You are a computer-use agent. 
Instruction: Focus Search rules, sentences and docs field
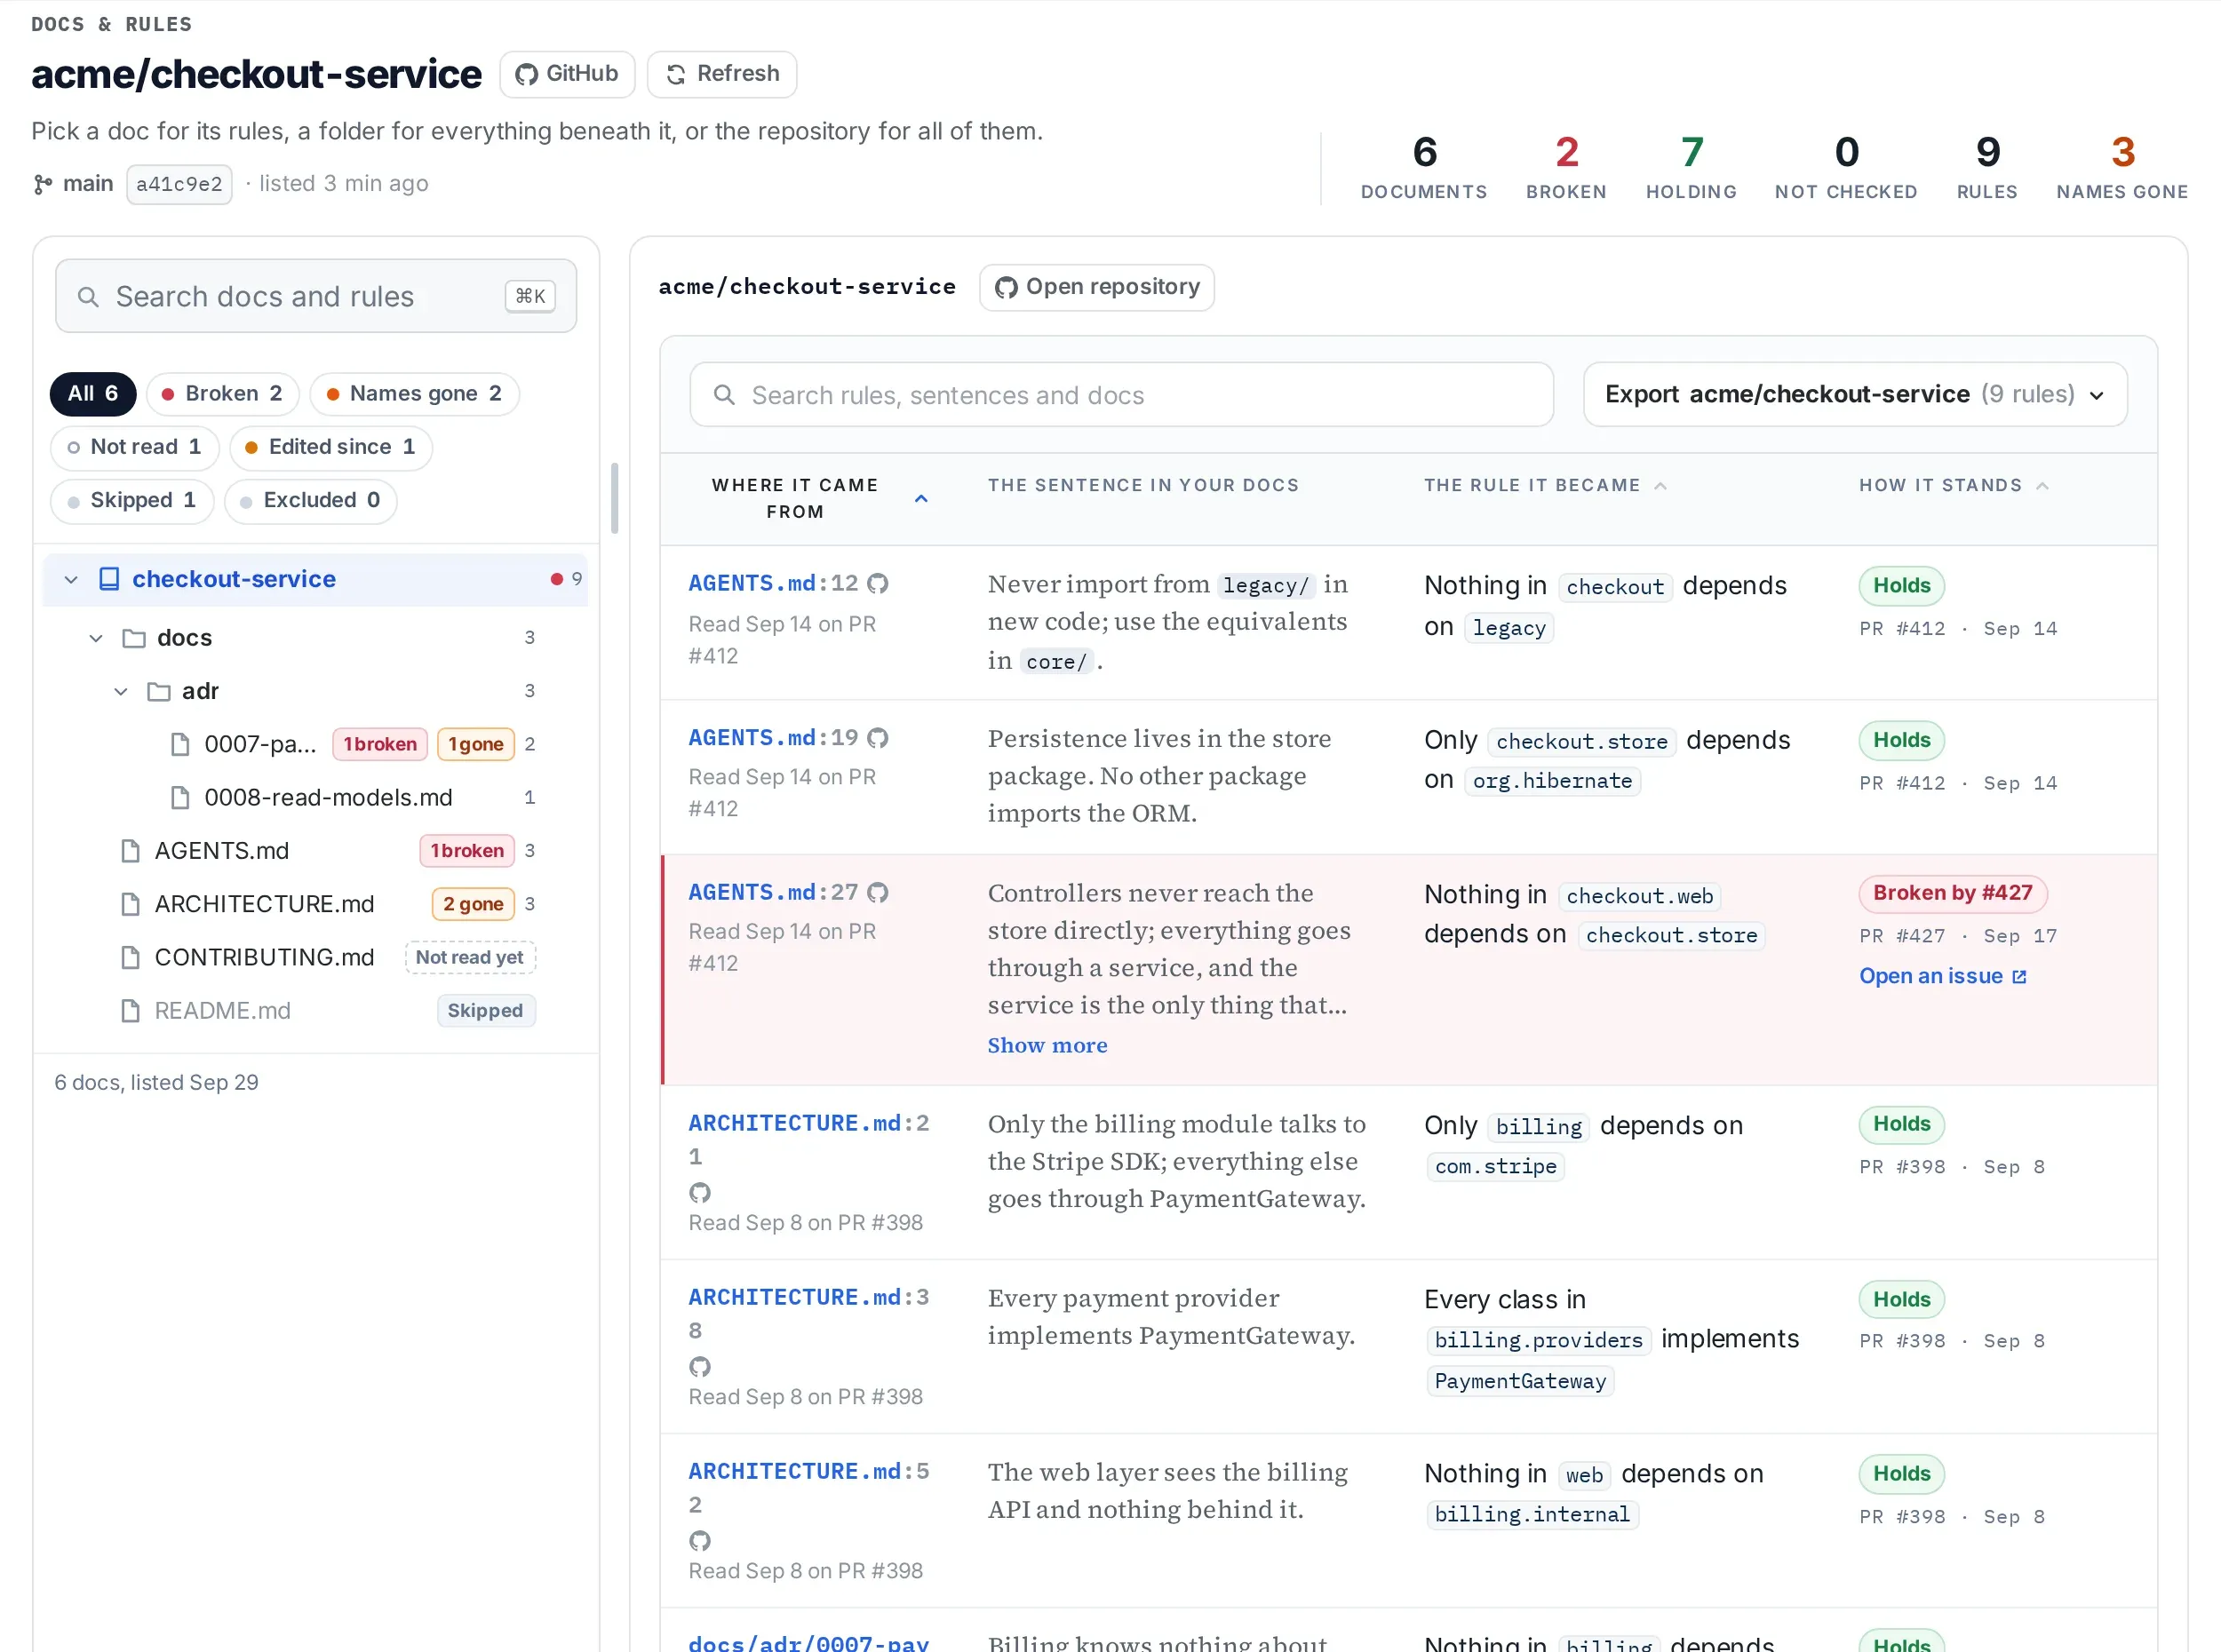pyautogui.click(x=1122, y=395)
